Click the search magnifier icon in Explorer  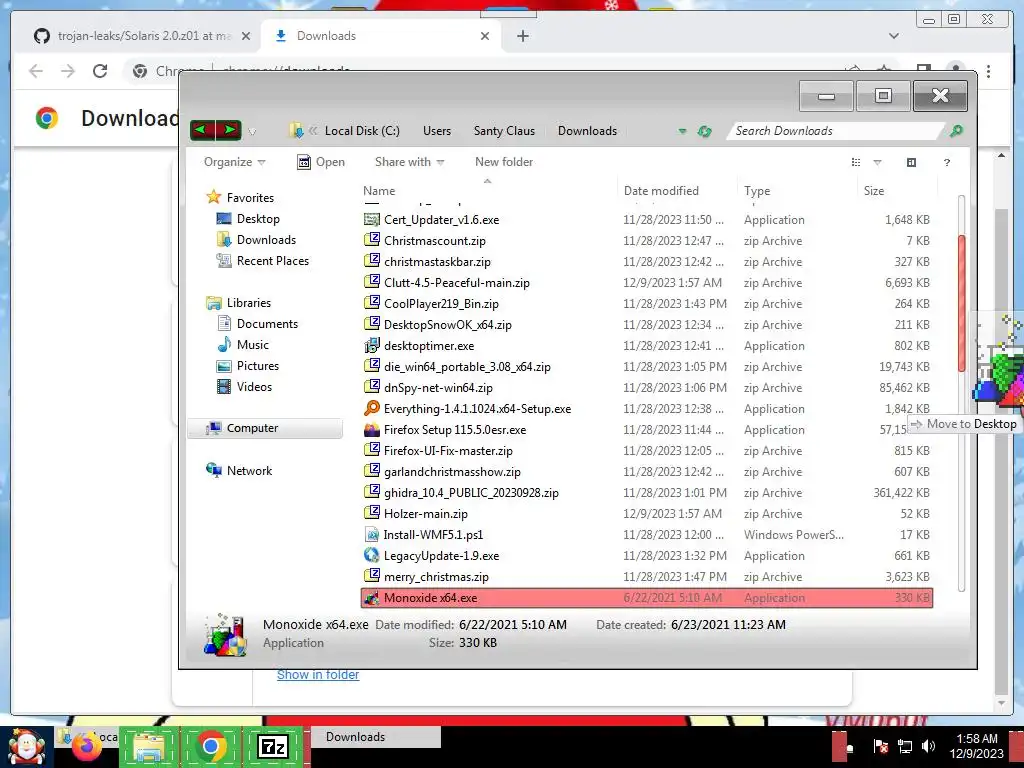pyautogui.click(x=956, y=131)
